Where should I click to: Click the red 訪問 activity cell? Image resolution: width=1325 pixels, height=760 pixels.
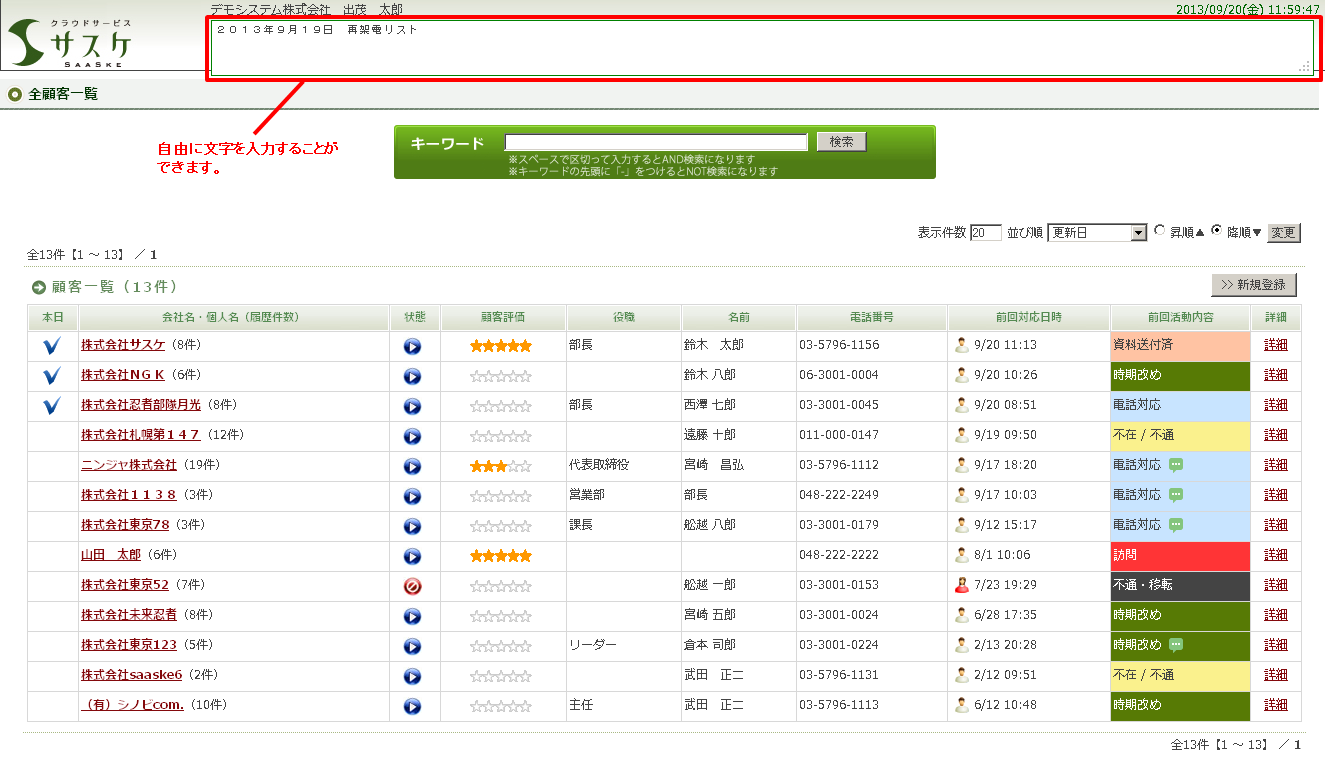click(1180, 555)
